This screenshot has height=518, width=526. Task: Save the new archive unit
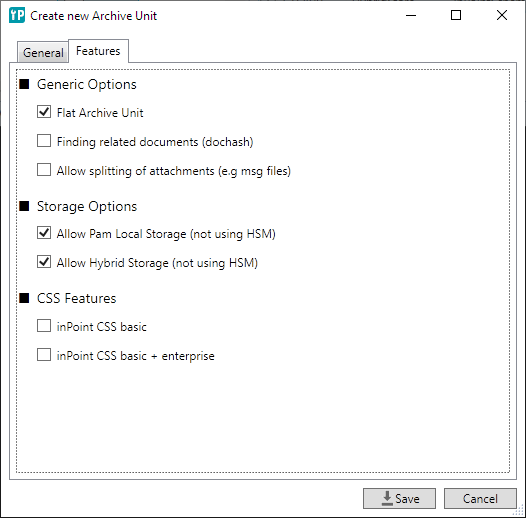tap(399, 499)
